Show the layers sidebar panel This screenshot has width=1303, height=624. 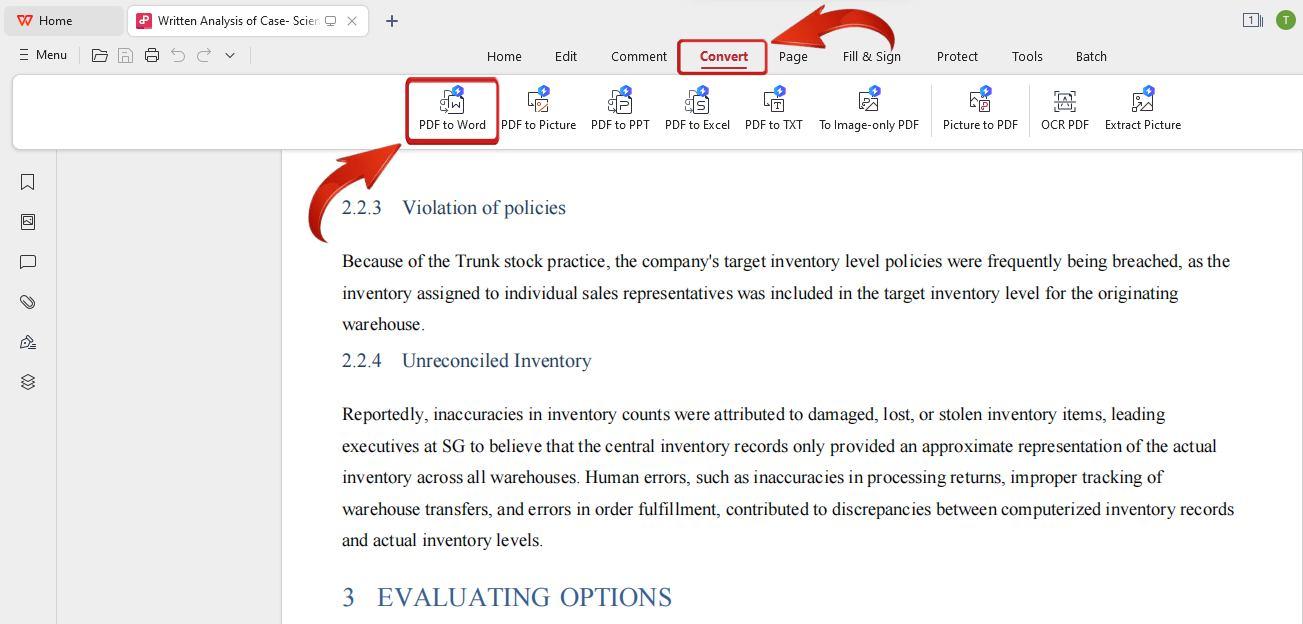28,382
